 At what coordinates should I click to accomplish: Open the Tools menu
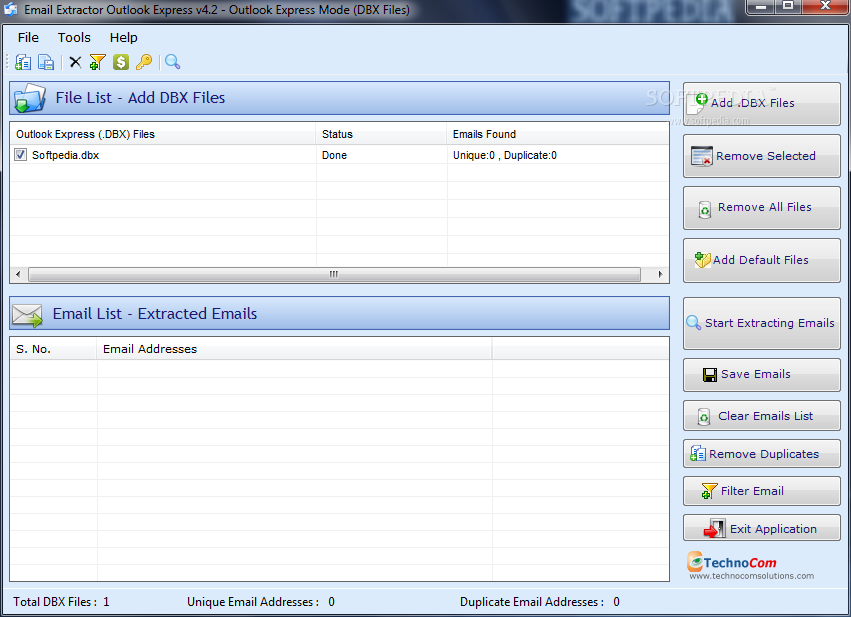[x=74, y=37]
